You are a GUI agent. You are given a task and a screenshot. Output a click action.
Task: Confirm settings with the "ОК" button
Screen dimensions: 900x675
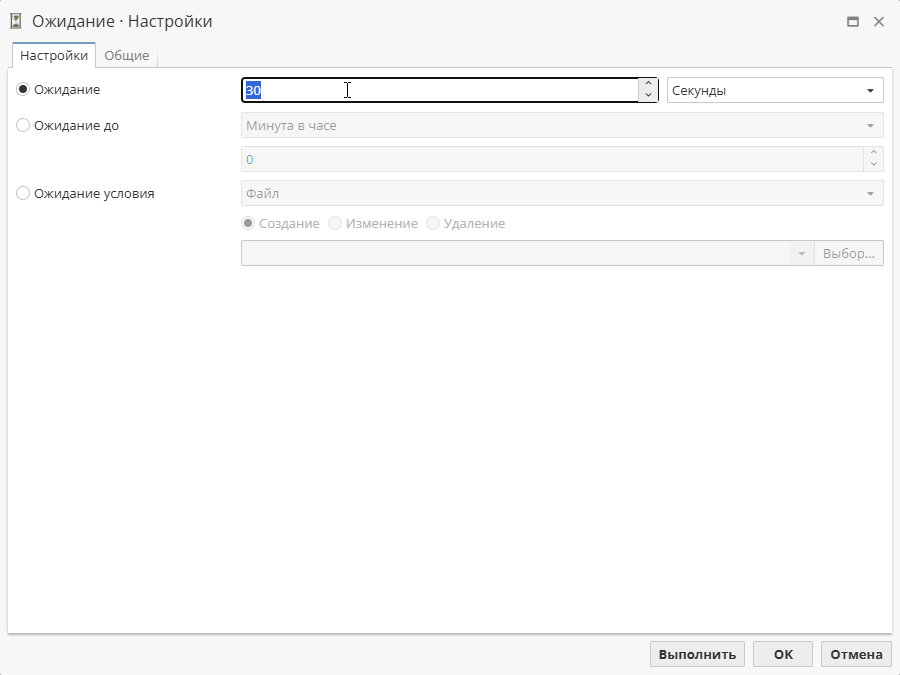tap(782, 653)
